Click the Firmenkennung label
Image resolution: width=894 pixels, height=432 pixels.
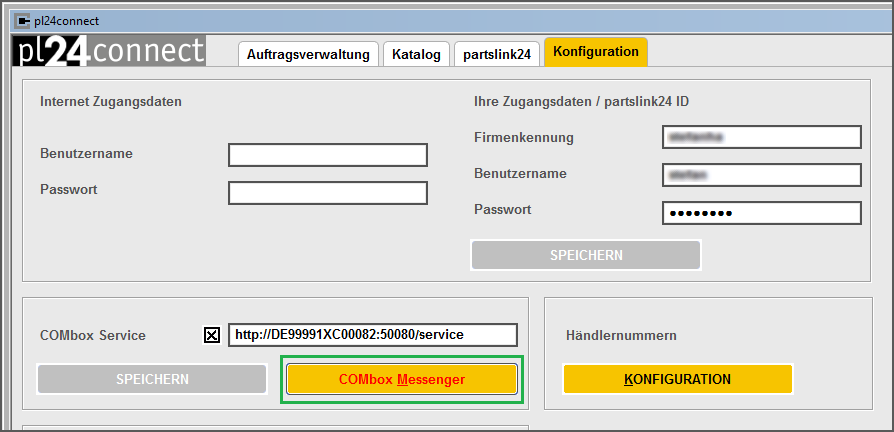coord(524,137)
